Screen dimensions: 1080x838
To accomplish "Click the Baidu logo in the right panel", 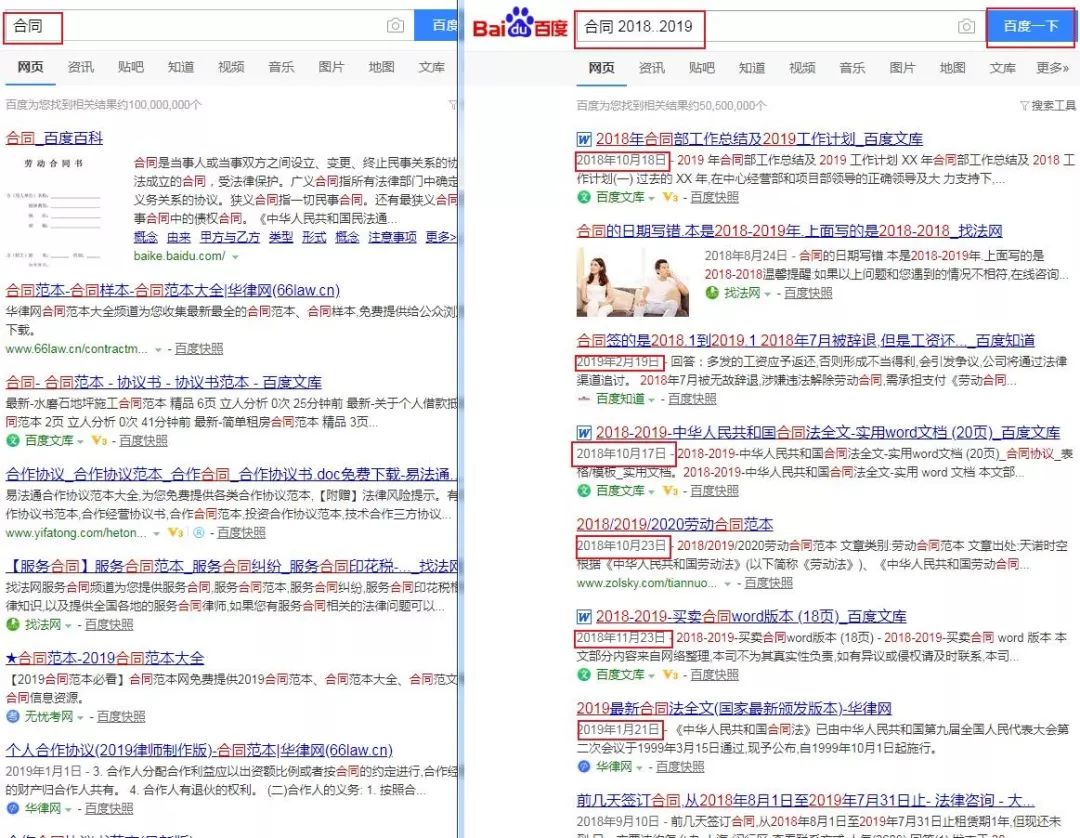I will pyautogui.click(x=520, y=23).
